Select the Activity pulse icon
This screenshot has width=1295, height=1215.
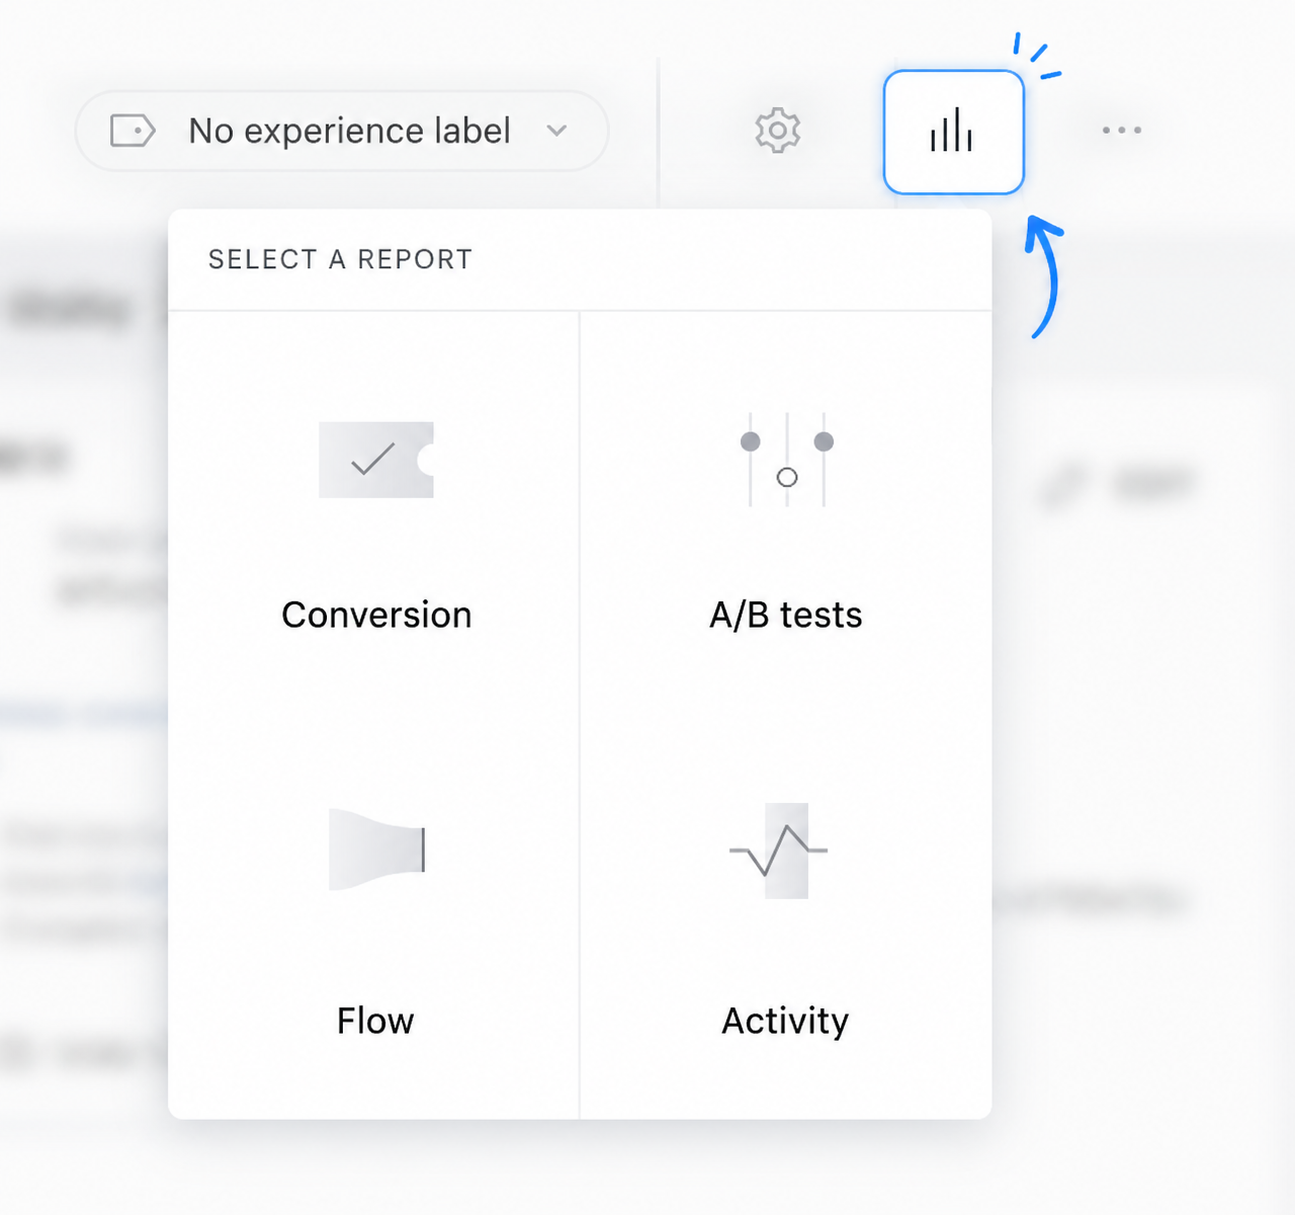click(779, 851)
